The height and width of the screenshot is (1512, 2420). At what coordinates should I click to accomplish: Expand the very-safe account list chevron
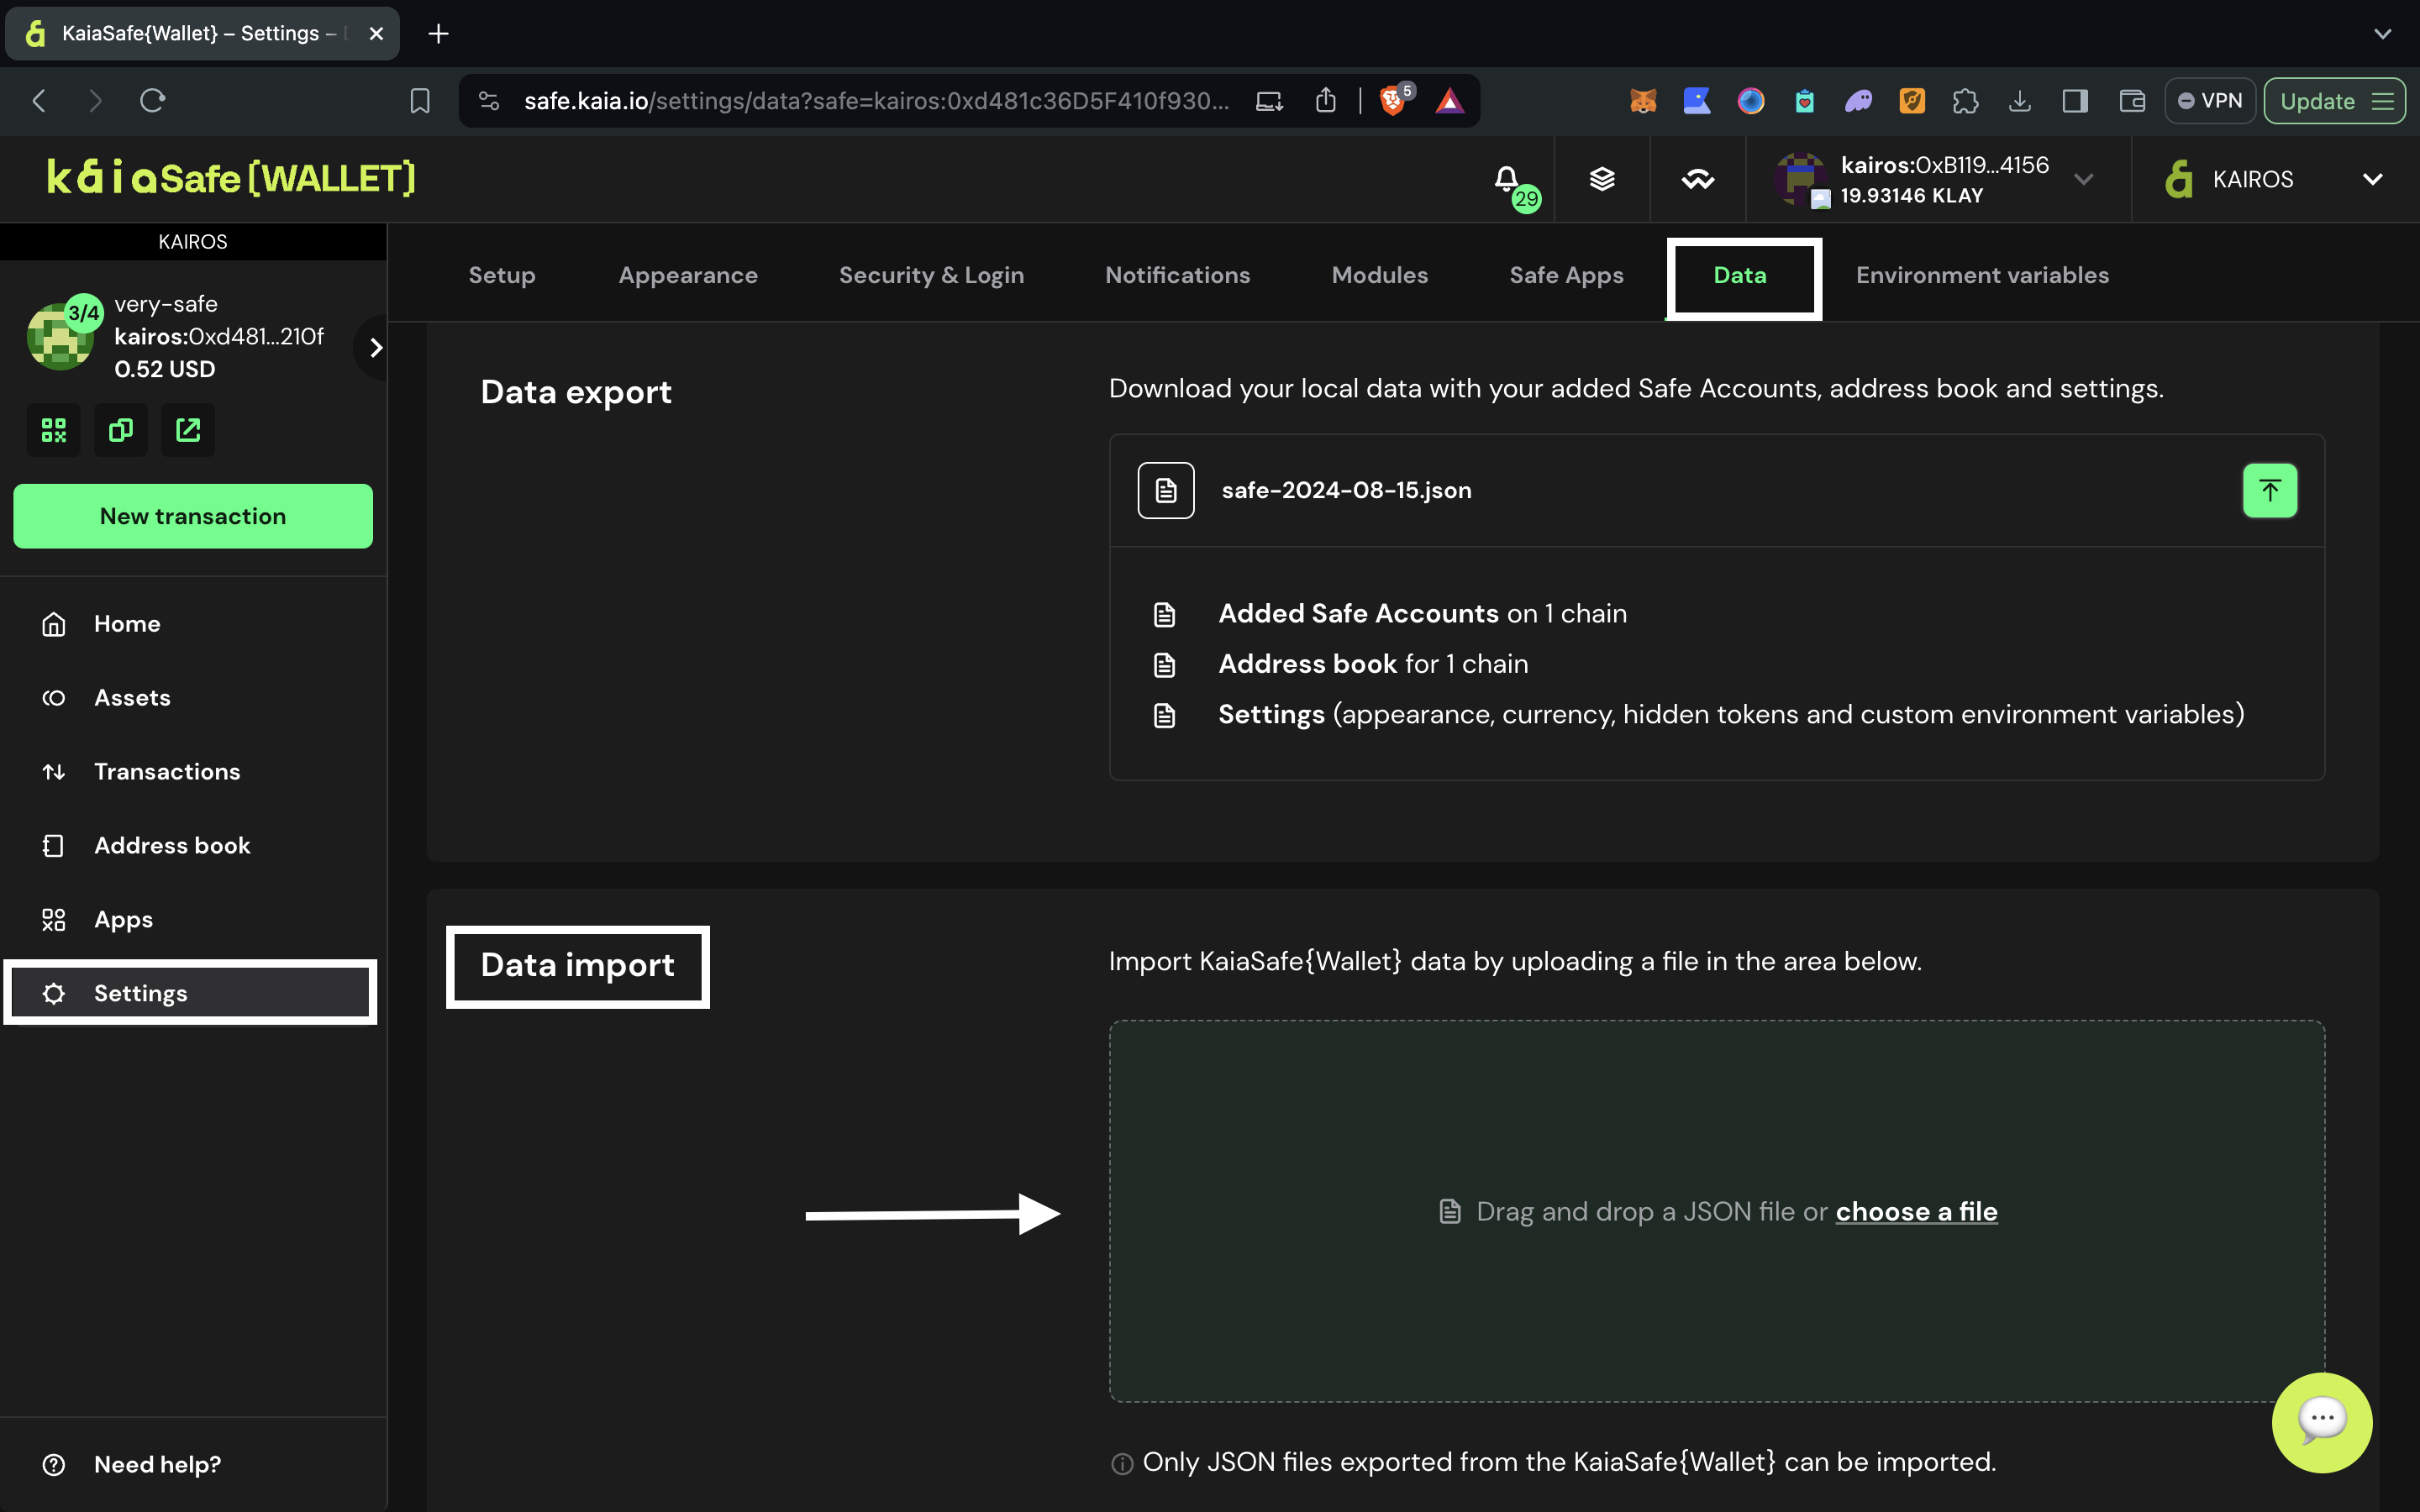point(376,348)
